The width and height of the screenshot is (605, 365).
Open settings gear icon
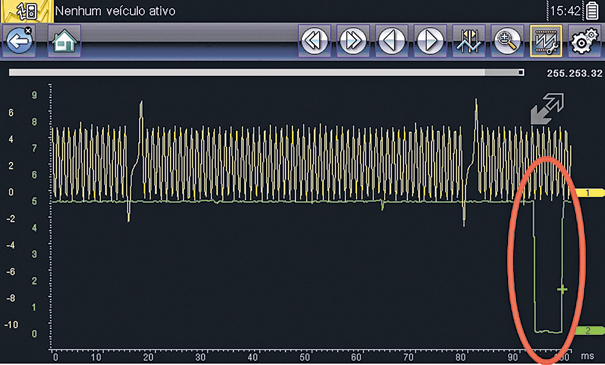pos(584,41)
